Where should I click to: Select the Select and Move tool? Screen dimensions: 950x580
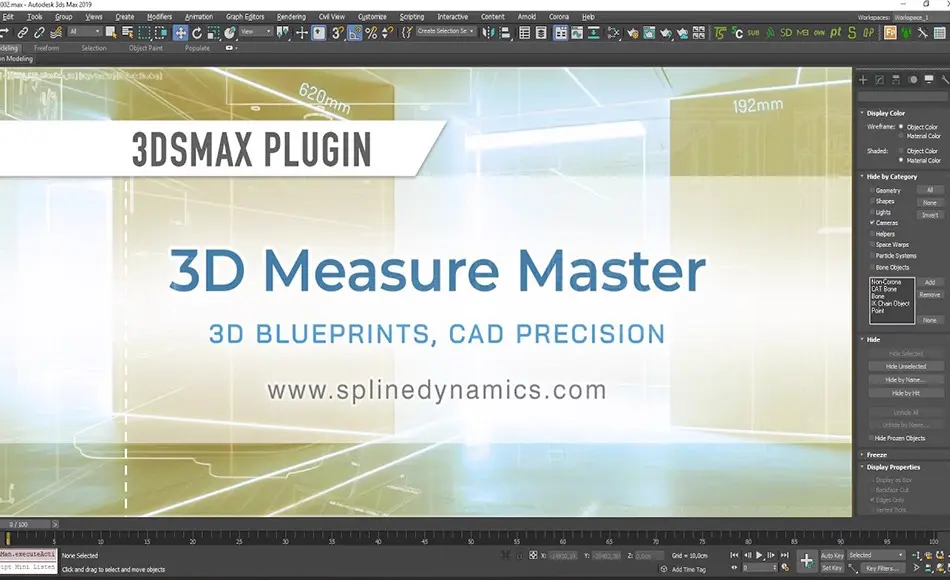tap(181, 33)
